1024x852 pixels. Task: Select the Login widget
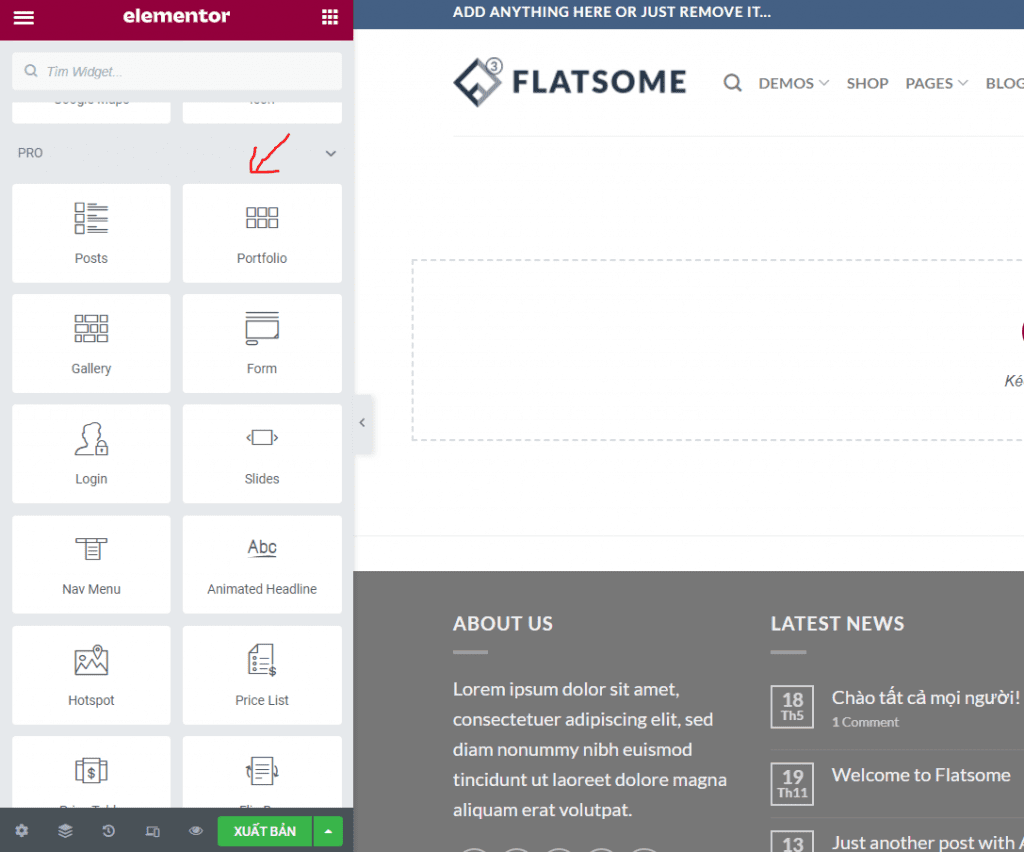91,454
